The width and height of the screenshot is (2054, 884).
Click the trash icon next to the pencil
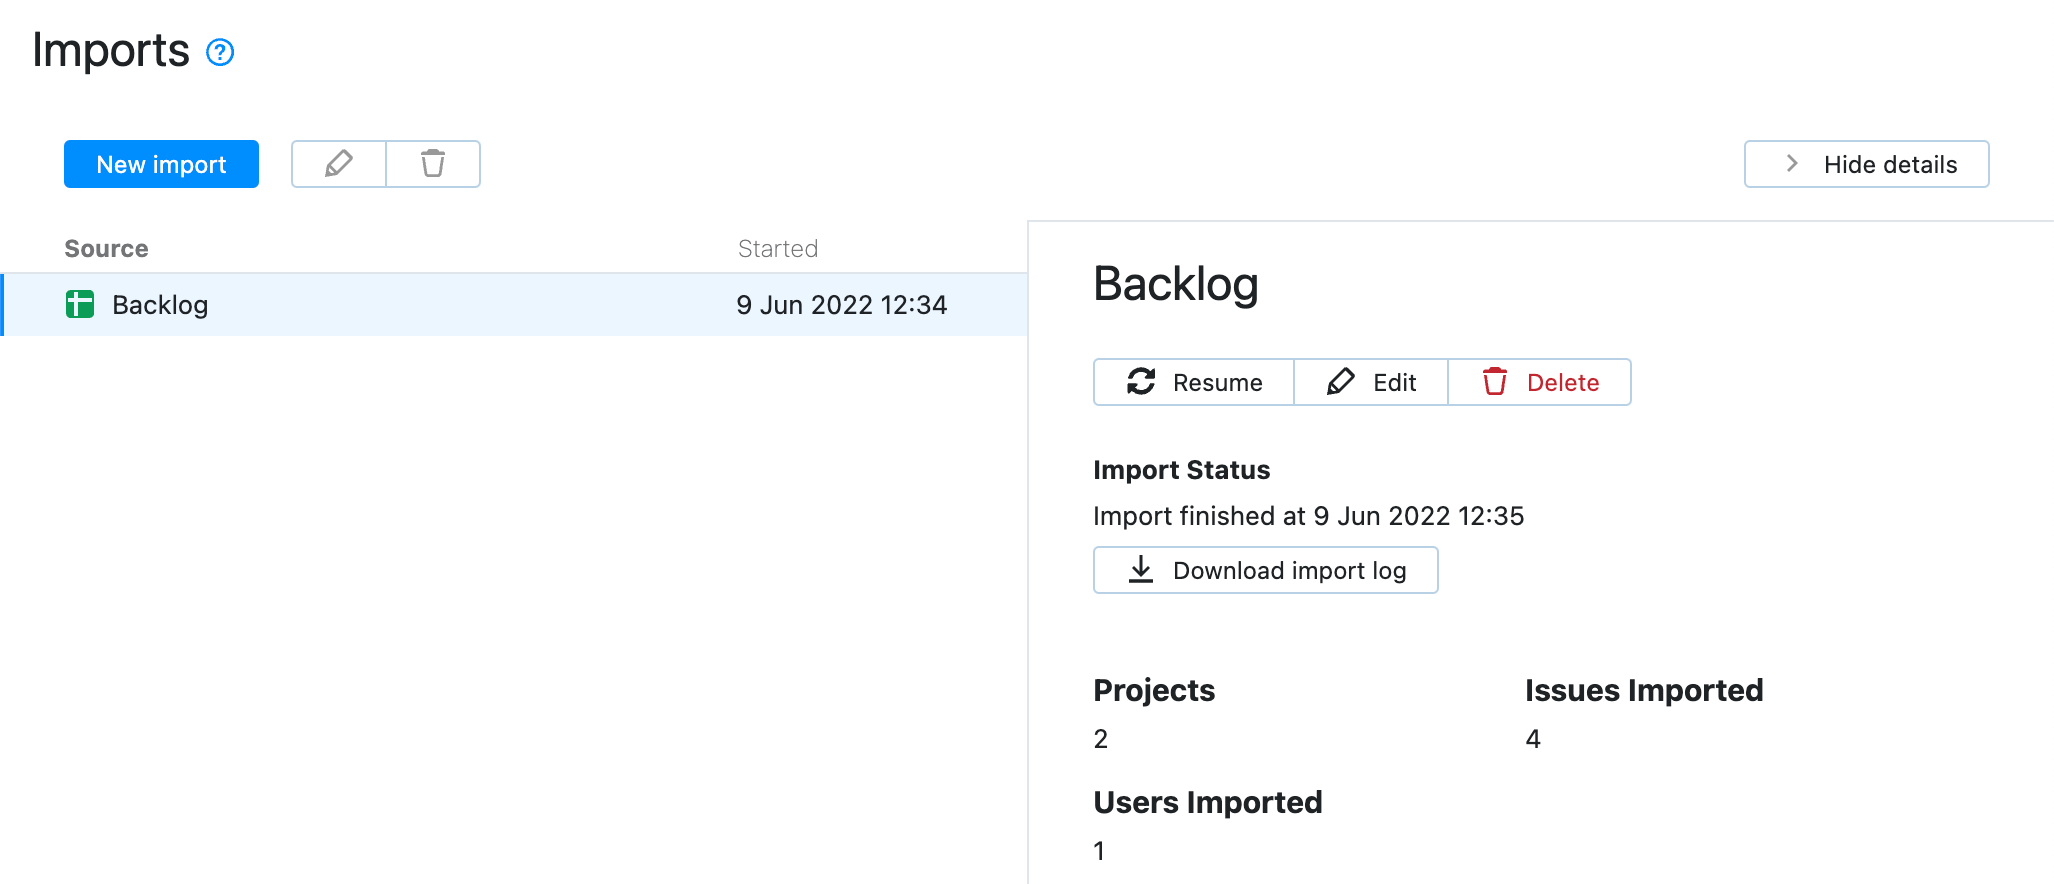(x=433, y=163)
